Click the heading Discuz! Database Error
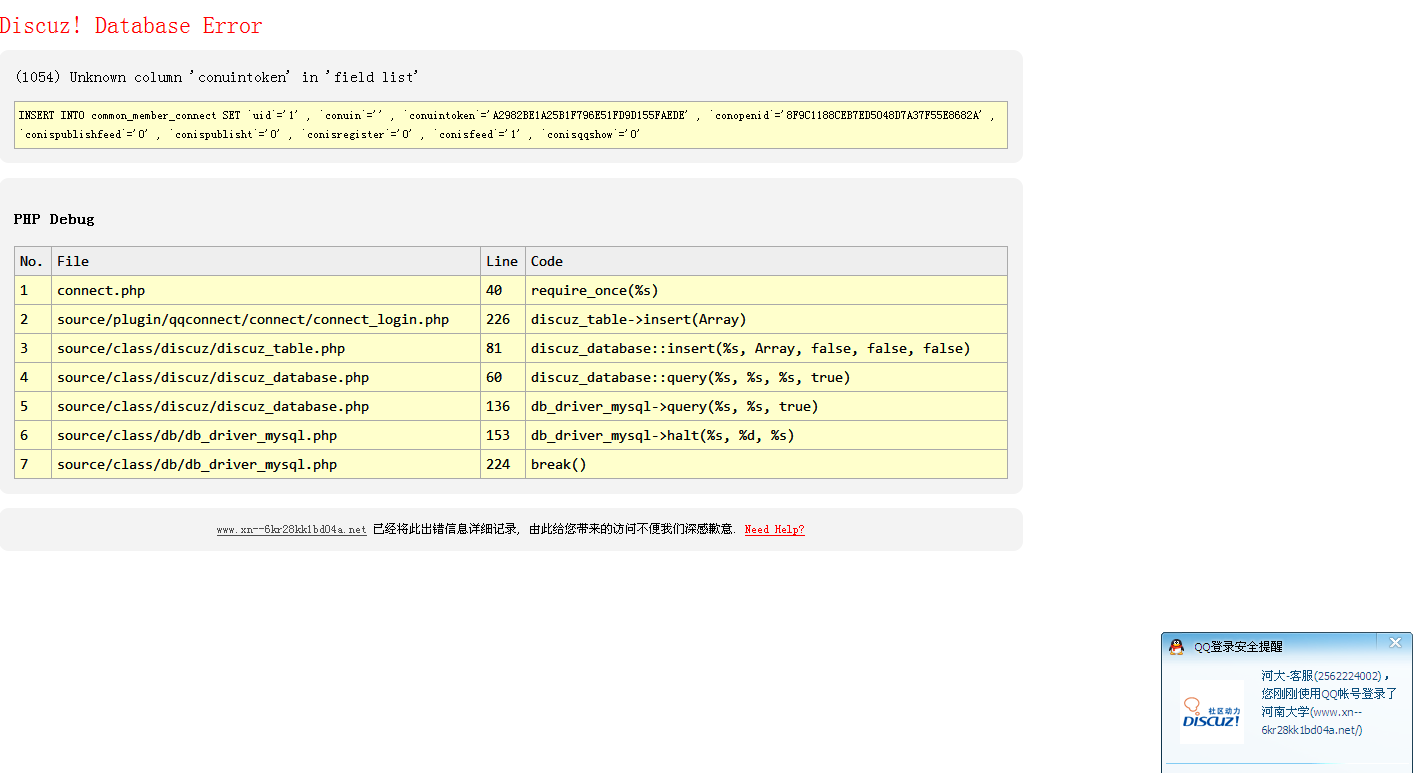This screenshot has height=773, width=1415. [x=131, y=26]
